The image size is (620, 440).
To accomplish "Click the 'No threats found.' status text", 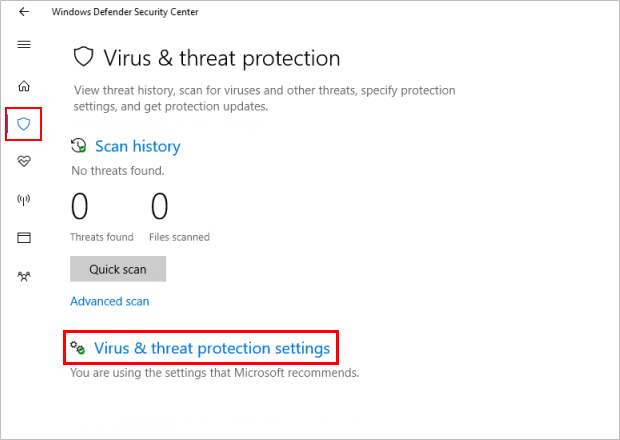I will pyautogui.click(x=117, y=171).
